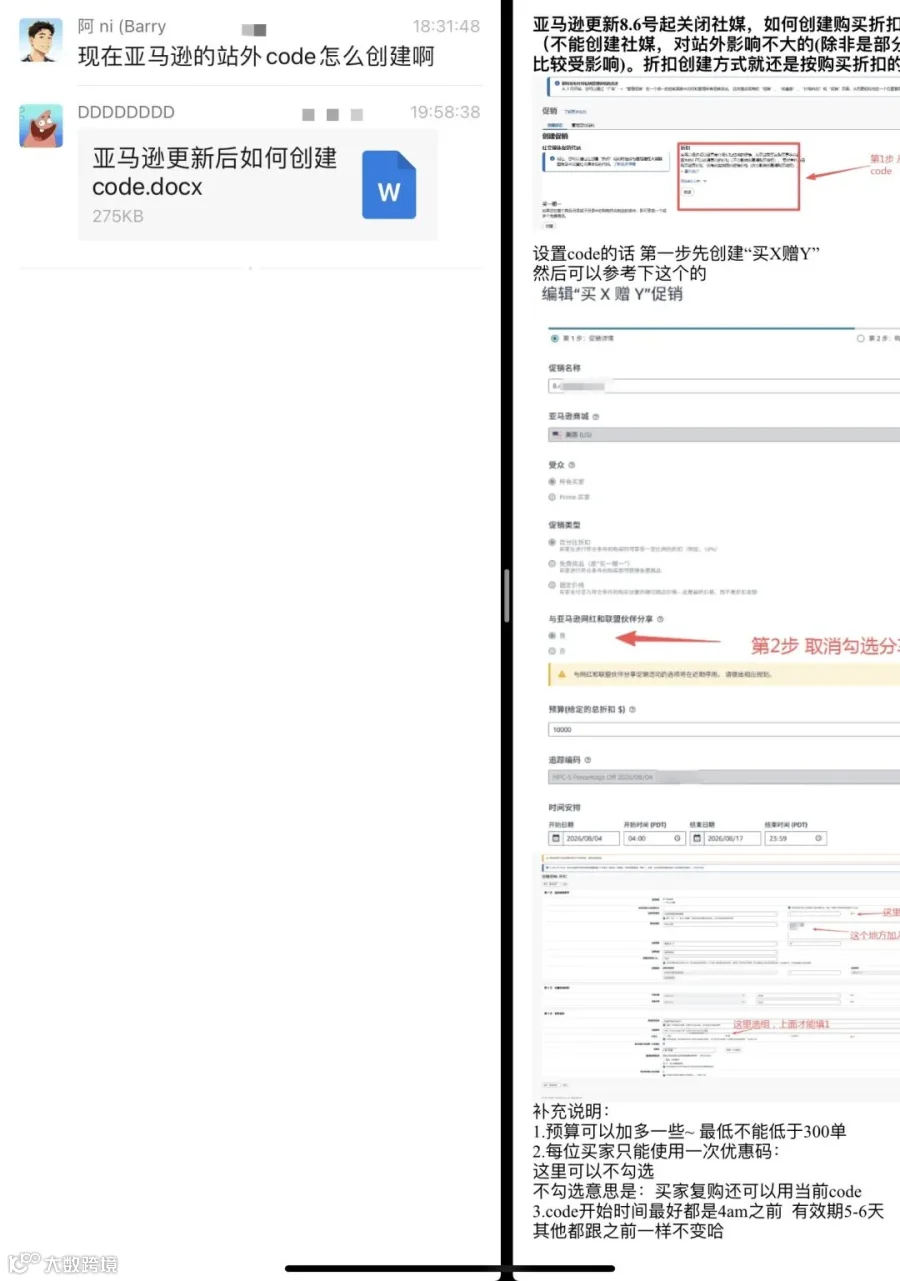The width and height of the screenshot is (900, 1281).
Task: Click the line 这里可以不勾选
Action: [594, 1171]
